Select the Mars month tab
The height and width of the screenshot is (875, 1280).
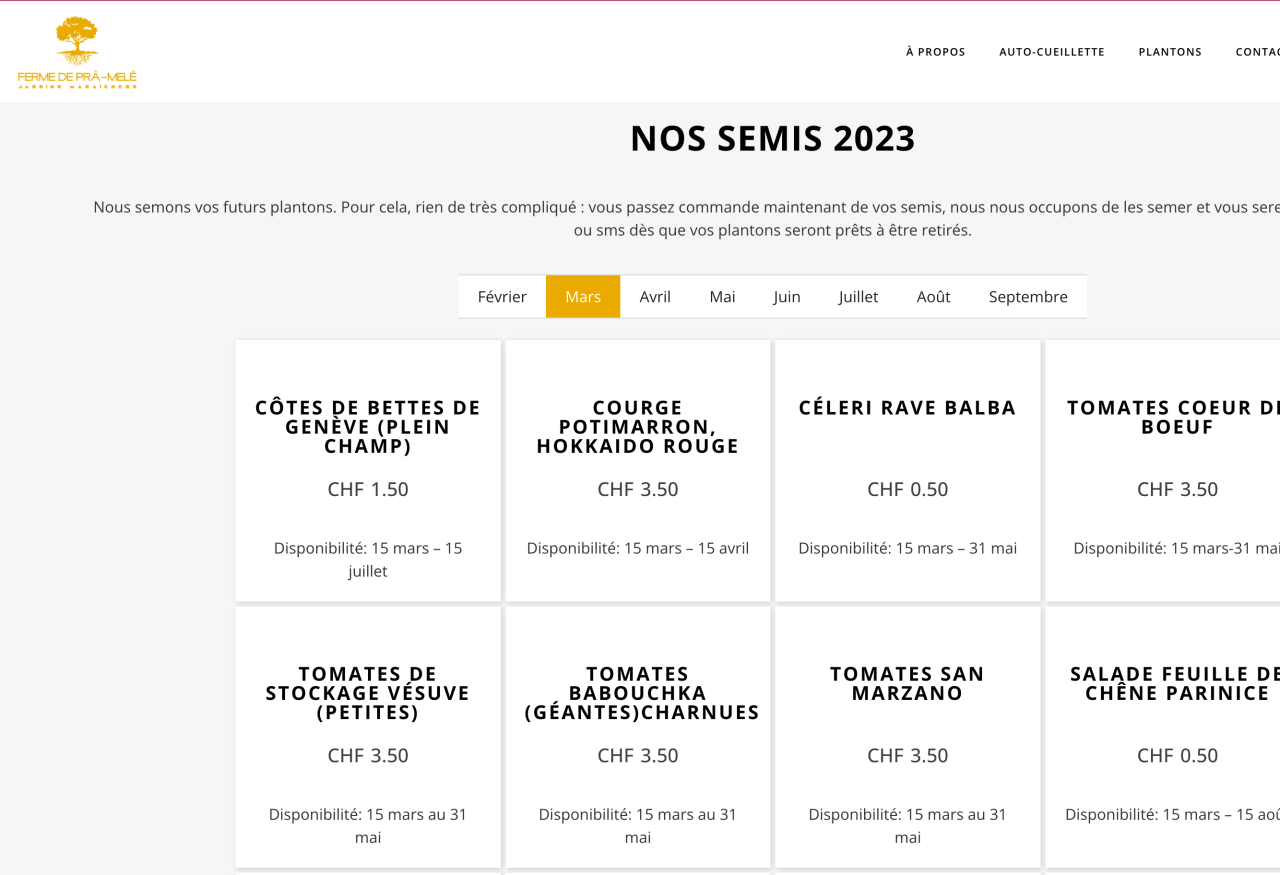pyautogui.click(x=583, y=297)
